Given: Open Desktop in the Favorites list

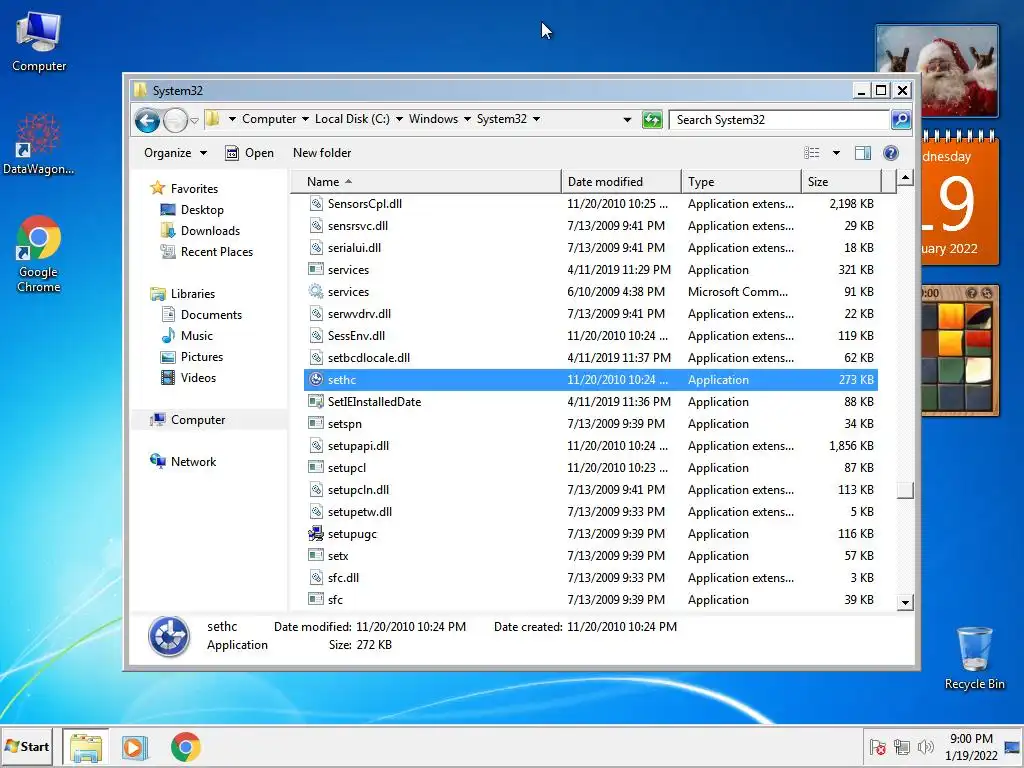Looking at the screenshot, I should (202, 210).
